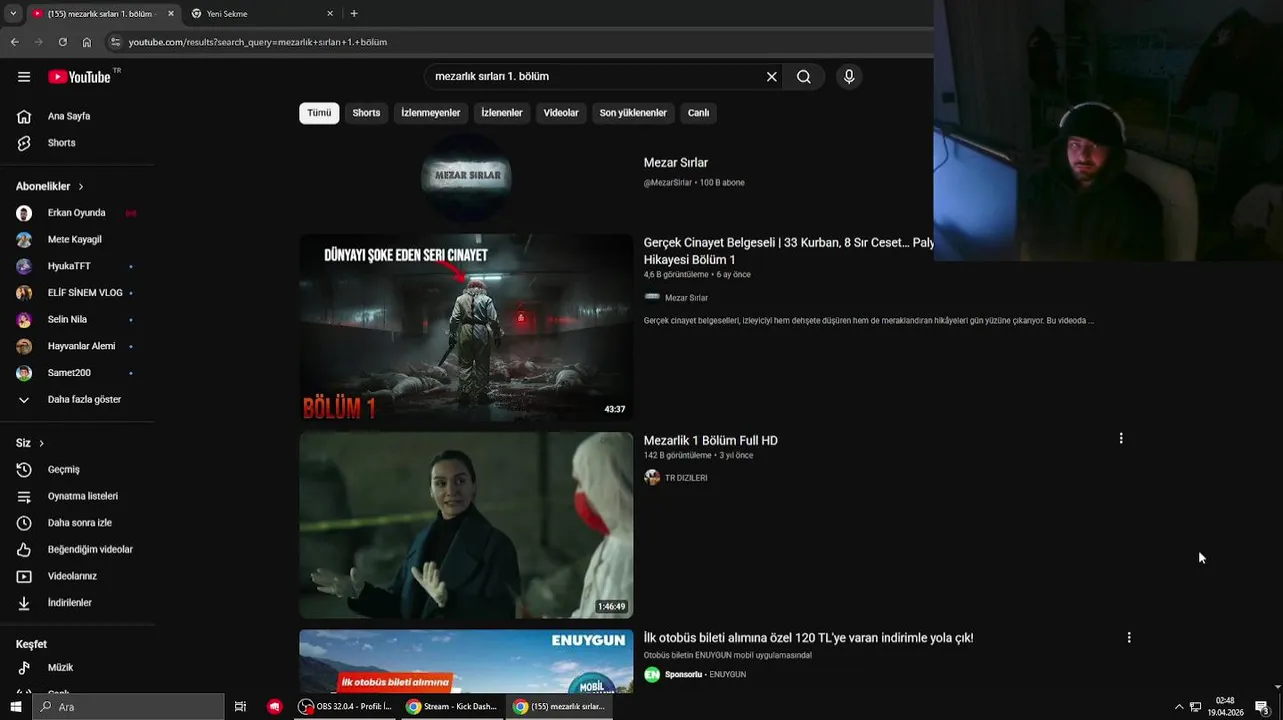Open a new browser tab with plus

point(354,13)
